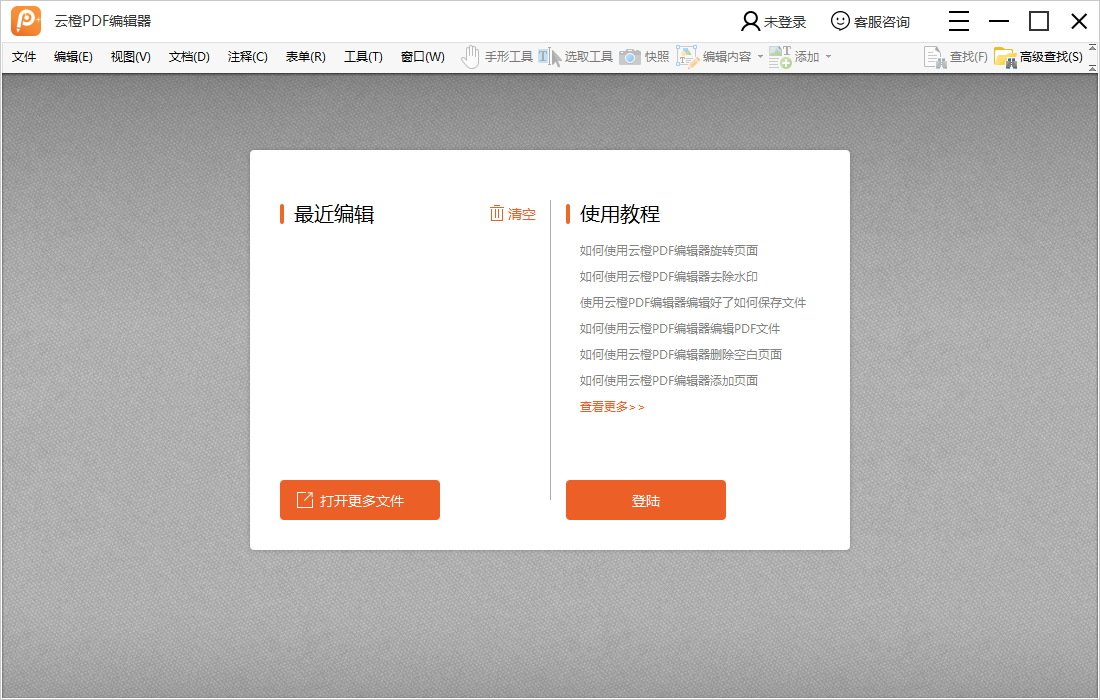The width and height of the screenshot is (1100, 700).
Task: Click the 最近编辑 heading
Action: pos(334,214)
